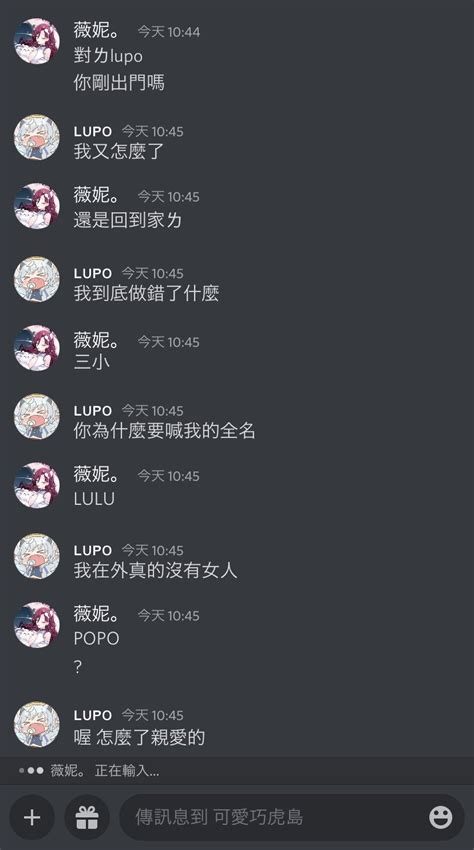This screenshot has width=474, height=850.
Task: Open 薇妮's avatar beside 對ㄌlupo message
Action: (36, 41)
